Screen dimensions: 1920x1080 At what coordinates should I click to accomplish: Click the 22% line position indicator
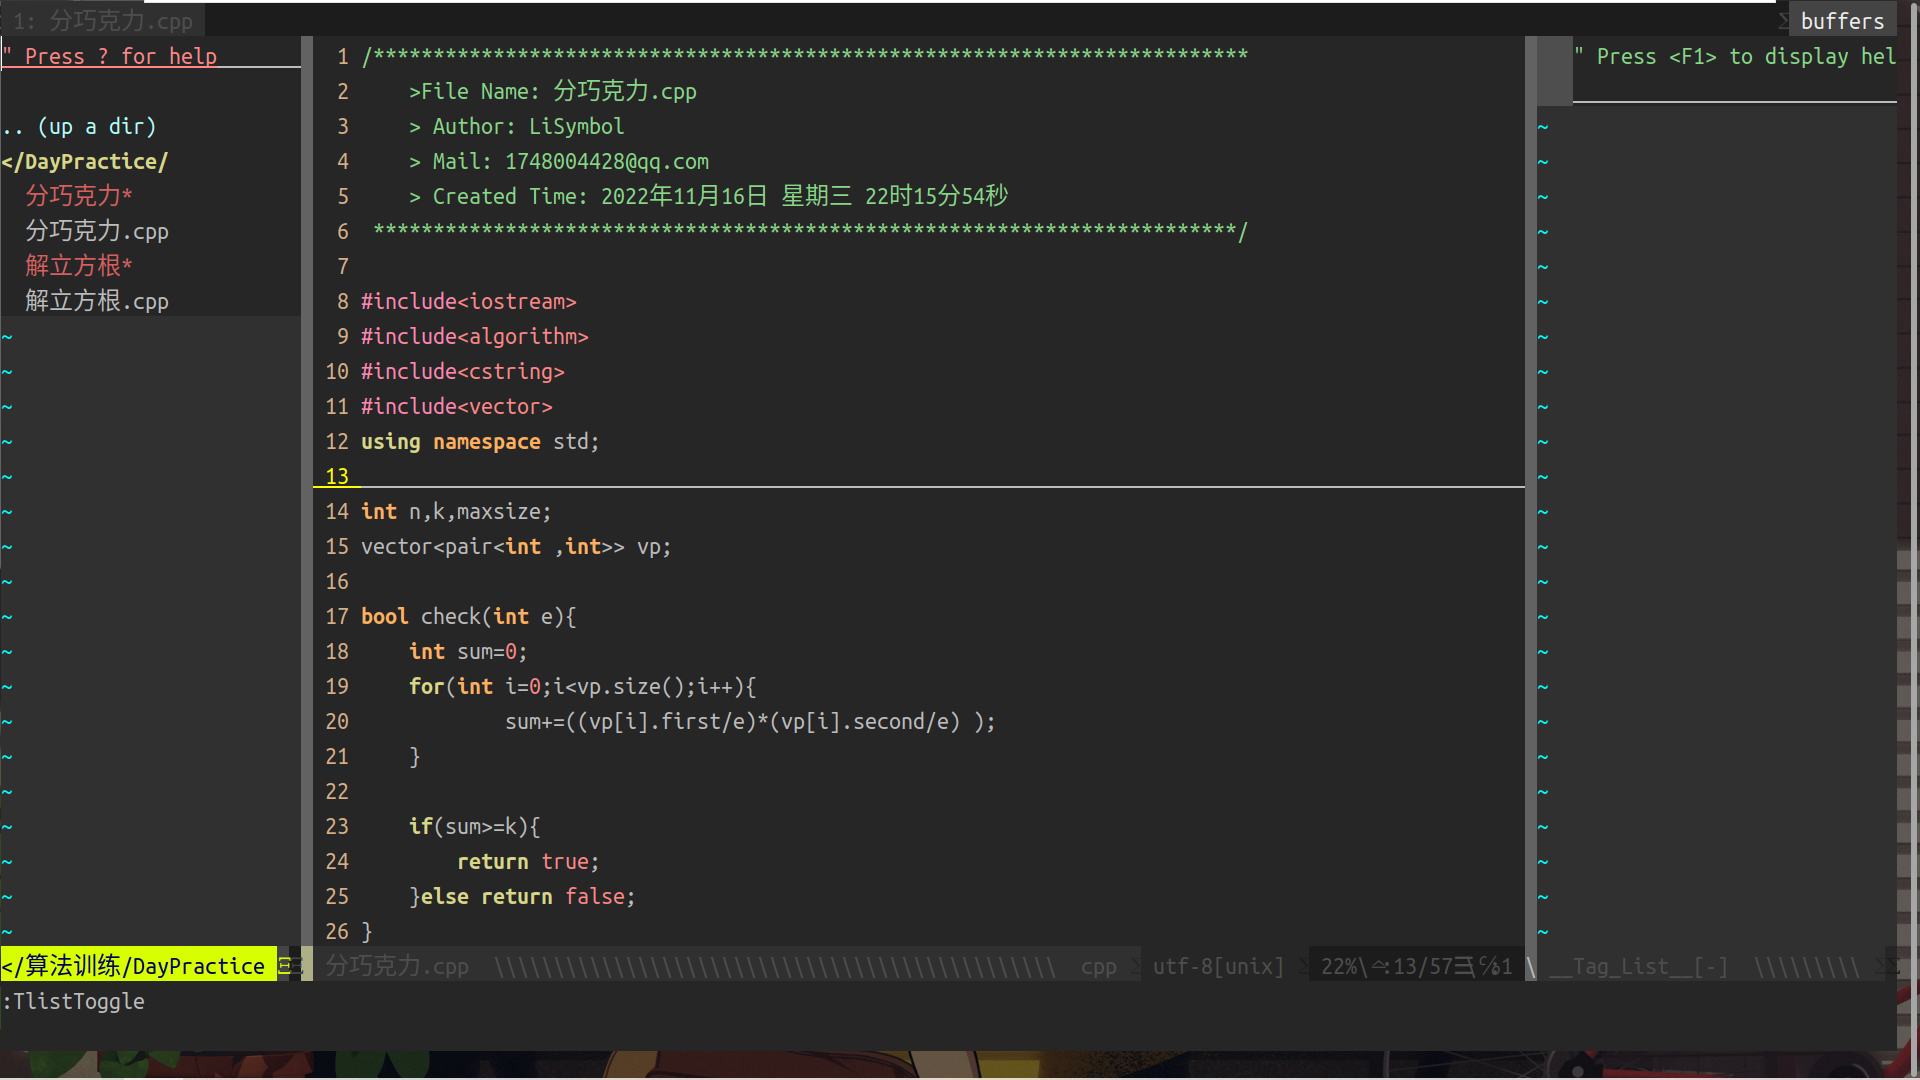(1338, 966)
